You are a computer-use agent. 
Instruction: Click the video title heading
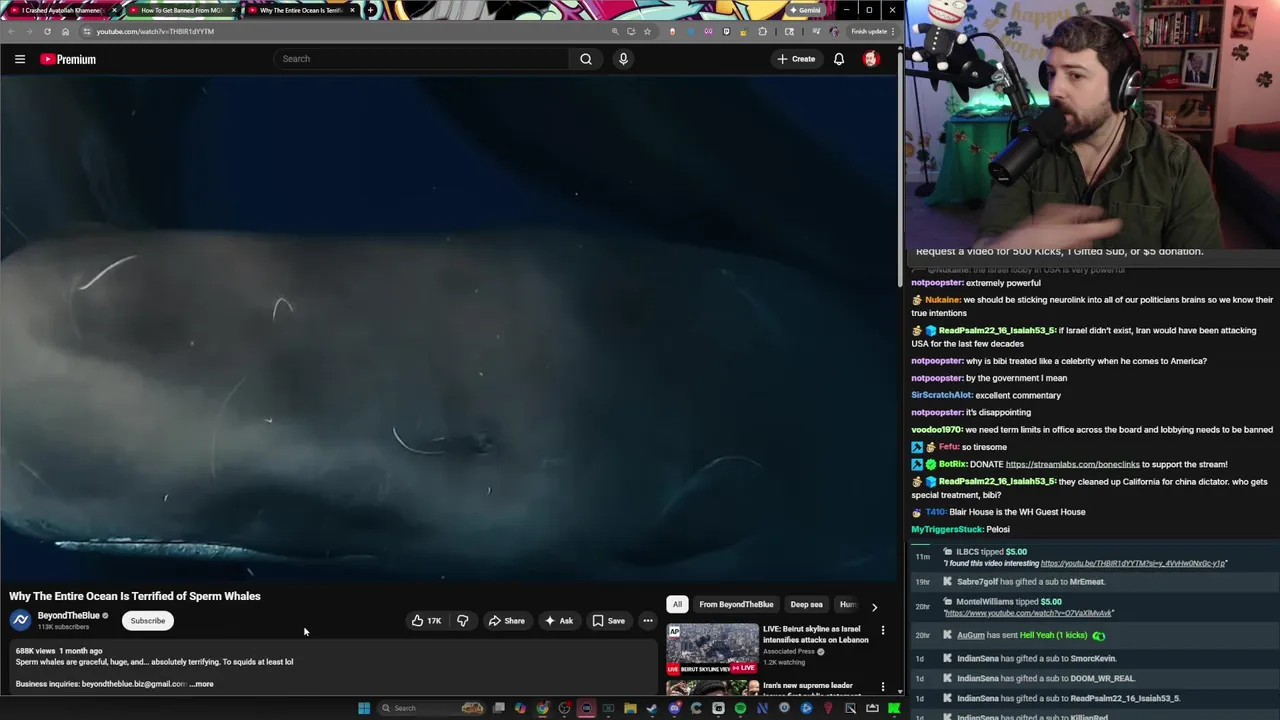point(135,596)
